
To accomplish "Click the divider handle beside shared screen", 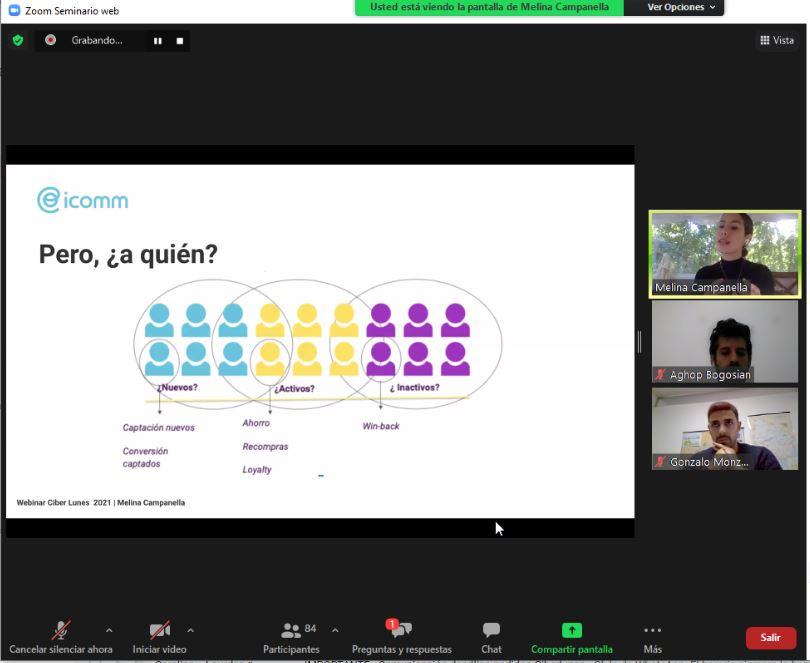I will (x=639, y=341).
